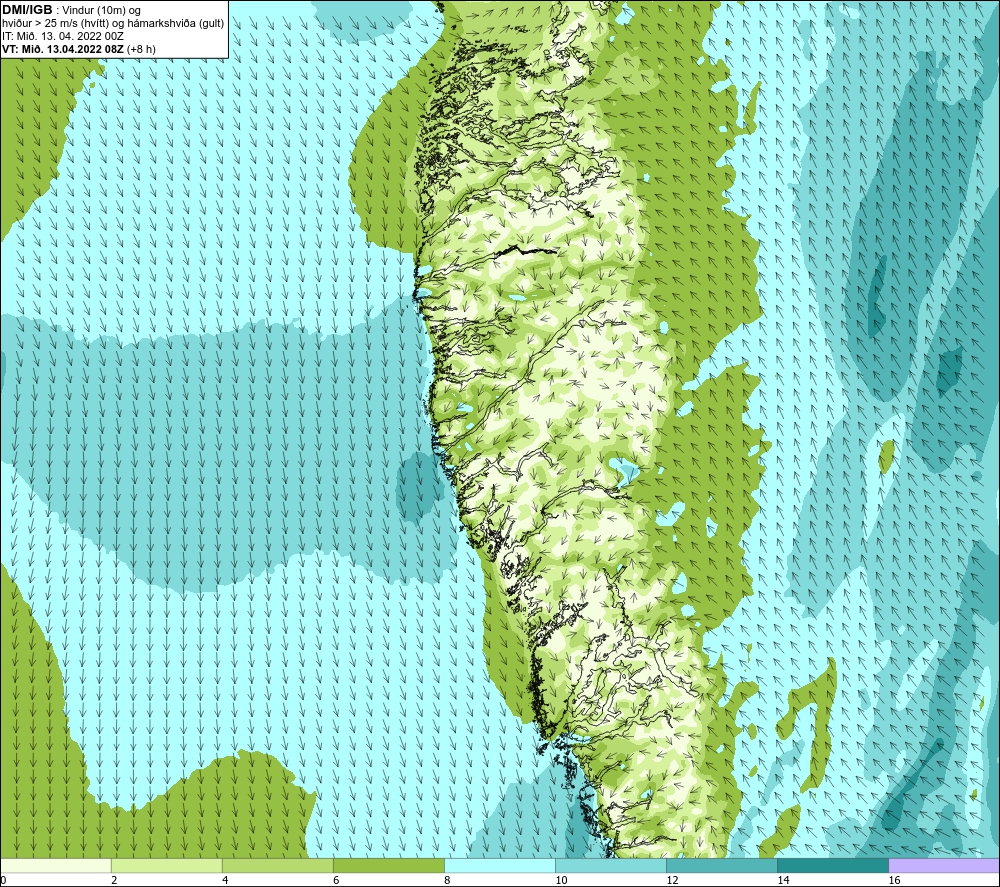Click the "hviður > 25 m/s (hvítt)" description line

pyautogui.click(x=113, y=24)
